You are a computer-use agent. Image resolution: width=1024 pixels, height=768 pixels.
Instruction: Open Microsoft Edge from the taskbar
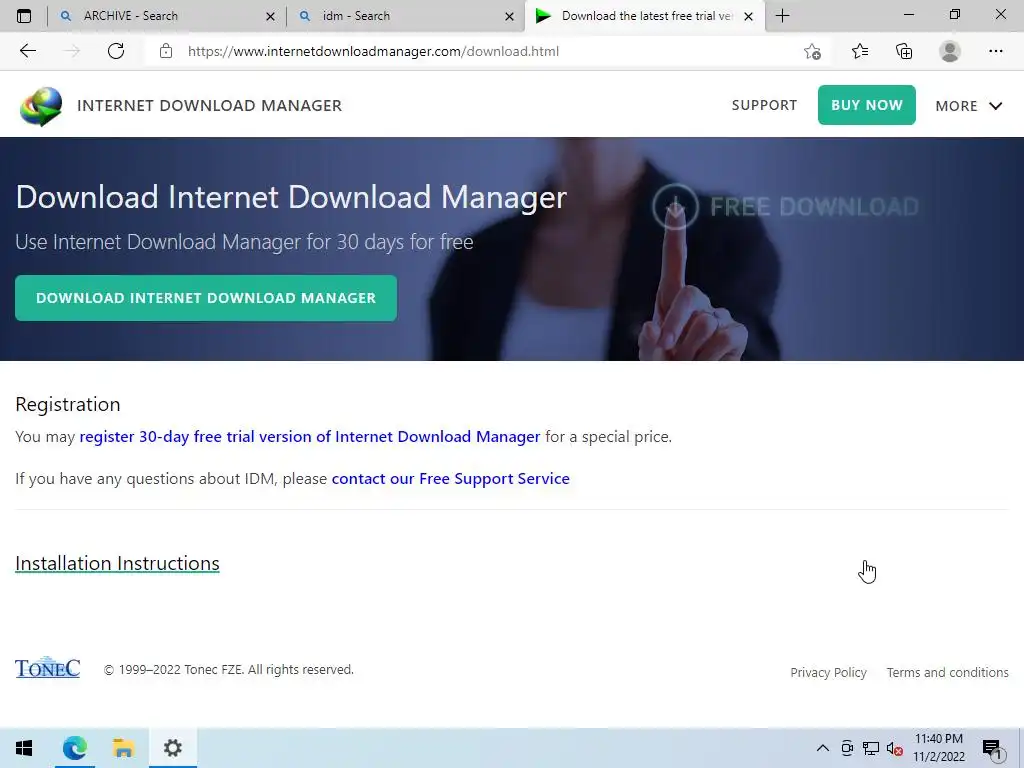(74, 748)
